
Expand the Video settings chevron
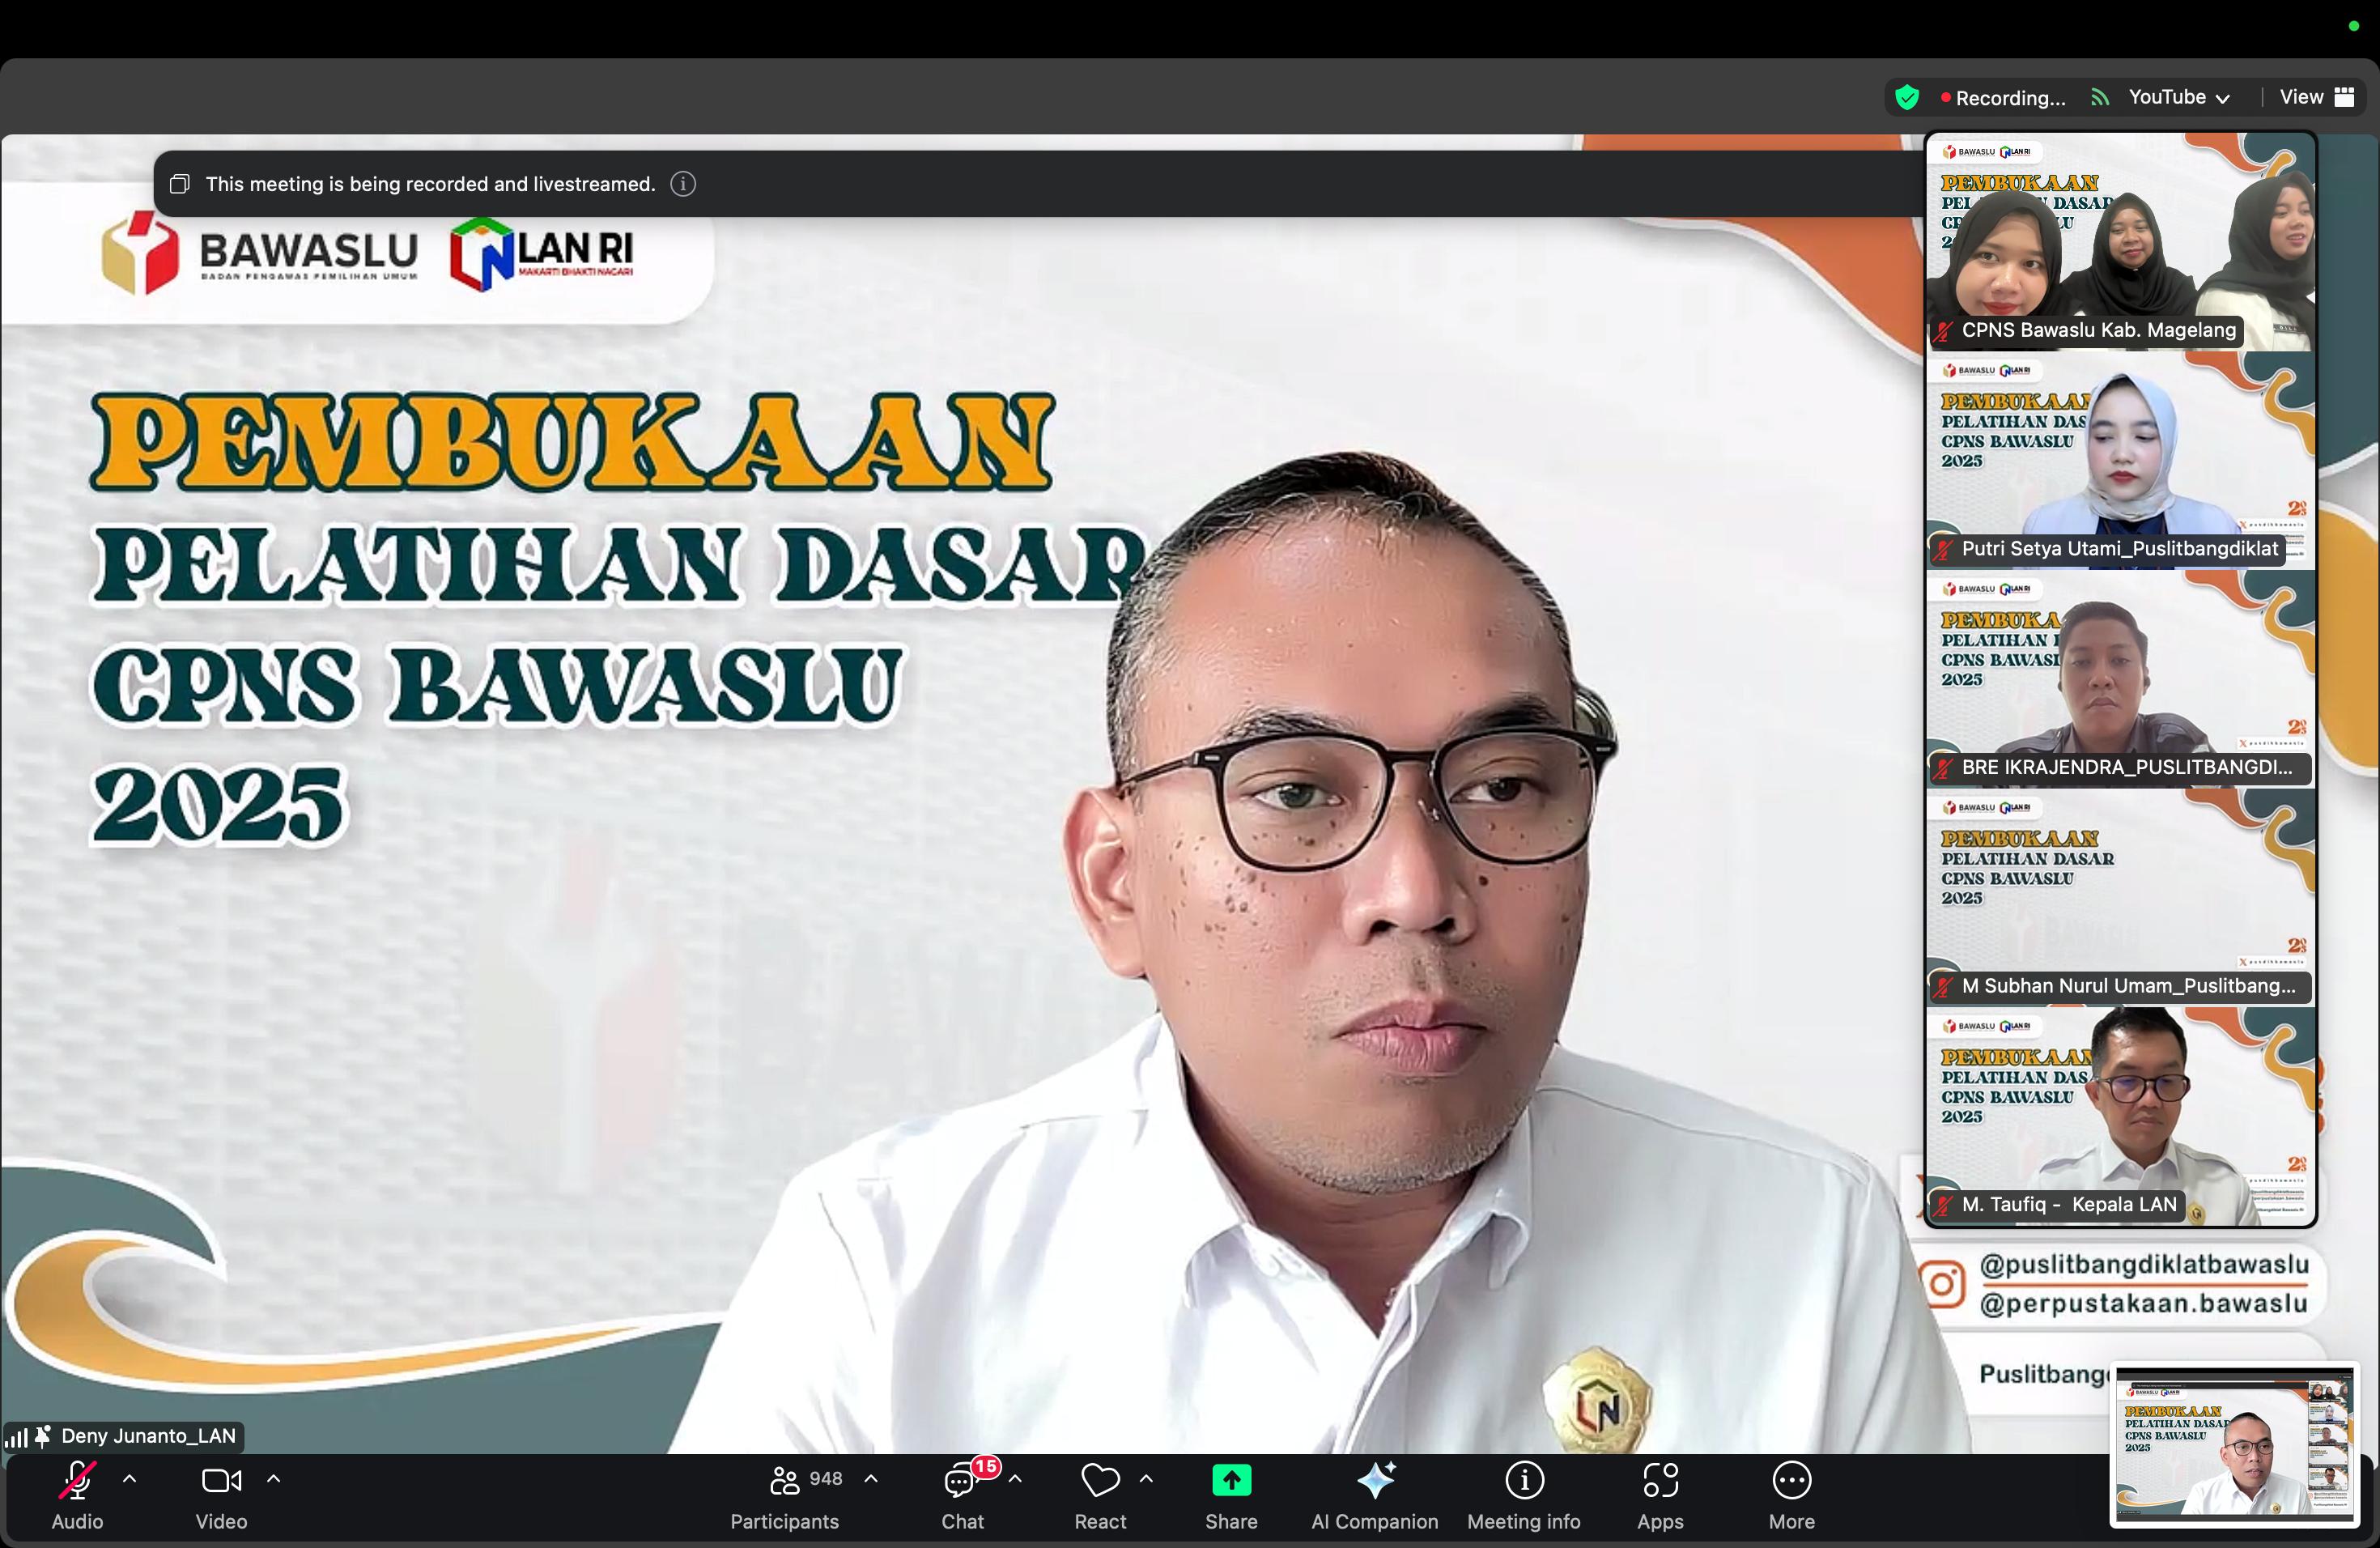click(x=274, y=1481)
